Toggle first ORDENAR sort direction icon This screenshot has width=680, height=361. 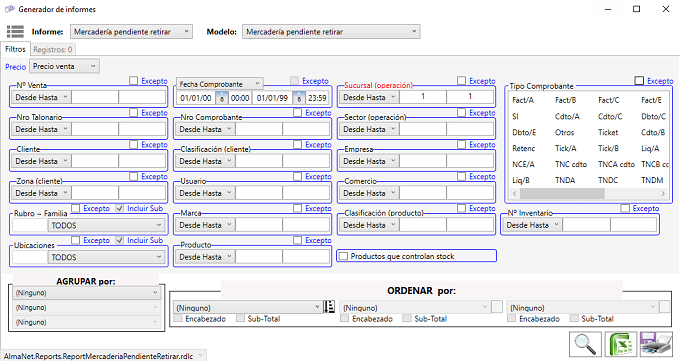[329, 307]
